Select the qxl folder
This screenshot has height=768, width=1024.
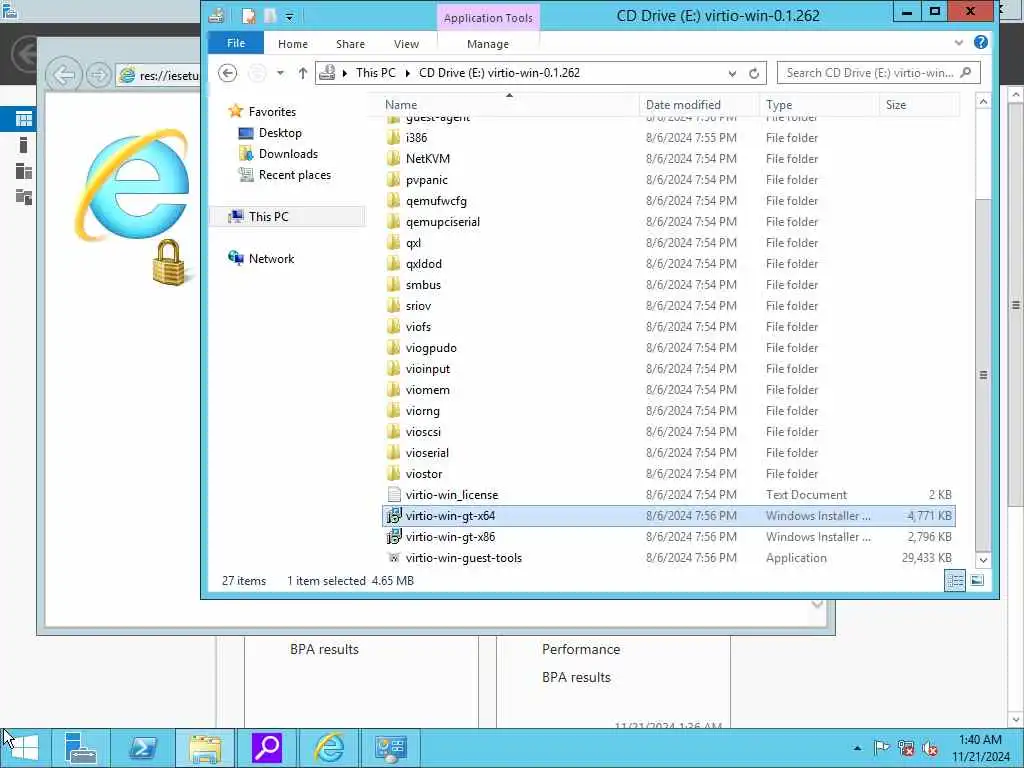click(x=413, y=243)
